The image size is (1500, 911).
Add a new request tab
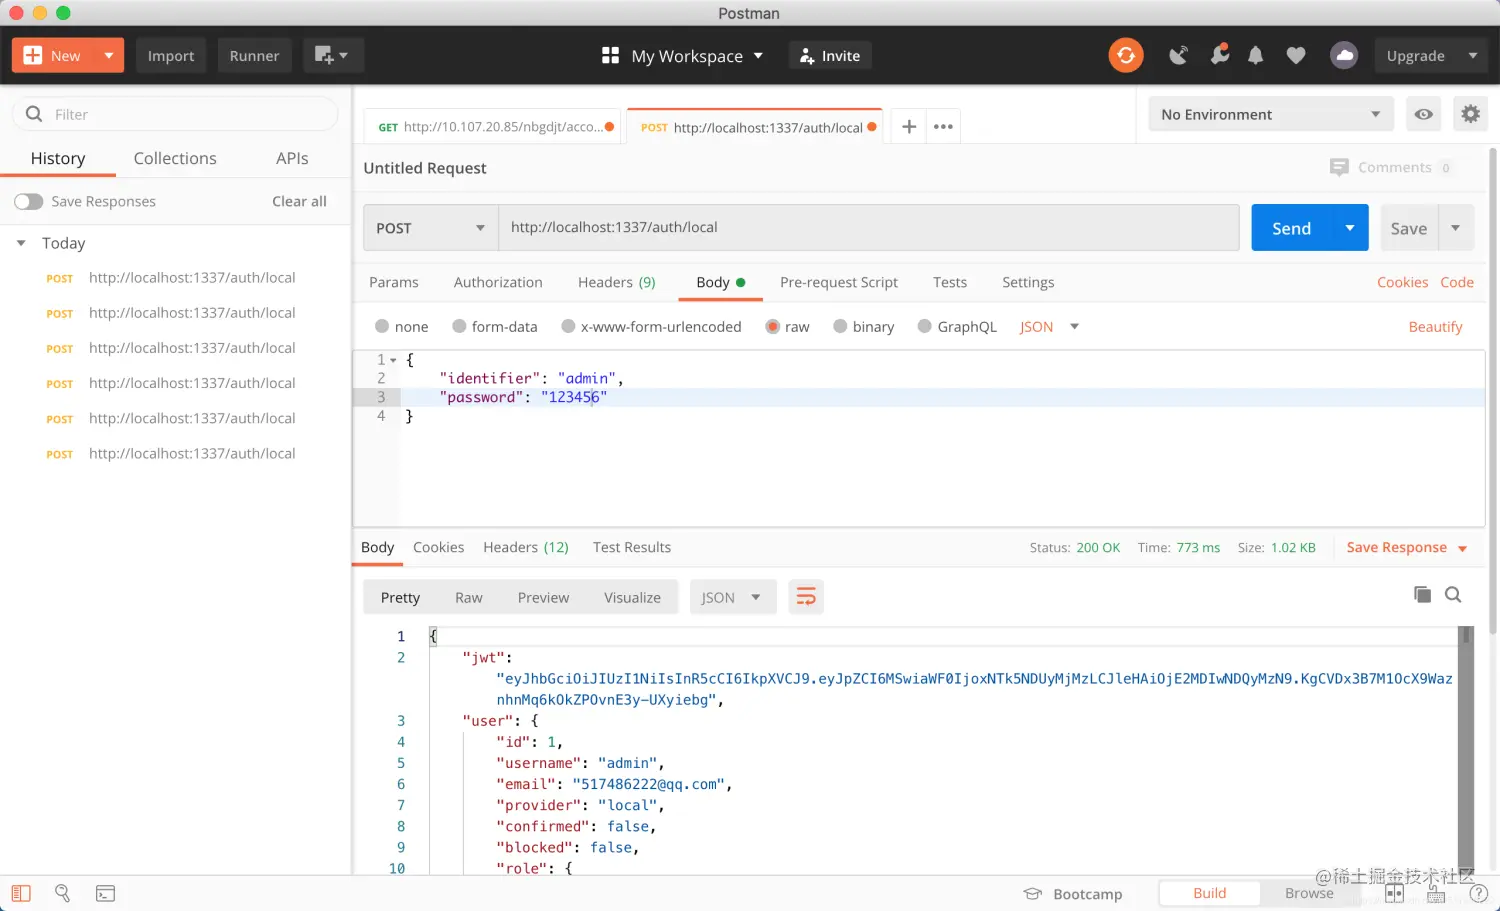pyautogui.click(x=909, y=126)
